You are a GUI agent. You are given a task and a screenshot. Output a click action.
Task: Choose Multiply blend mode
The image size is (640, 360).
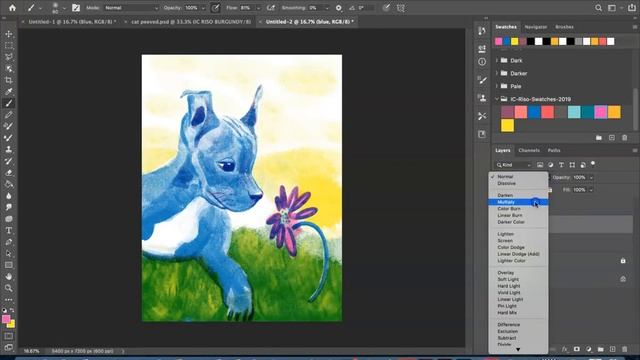(x=518, y=202)
